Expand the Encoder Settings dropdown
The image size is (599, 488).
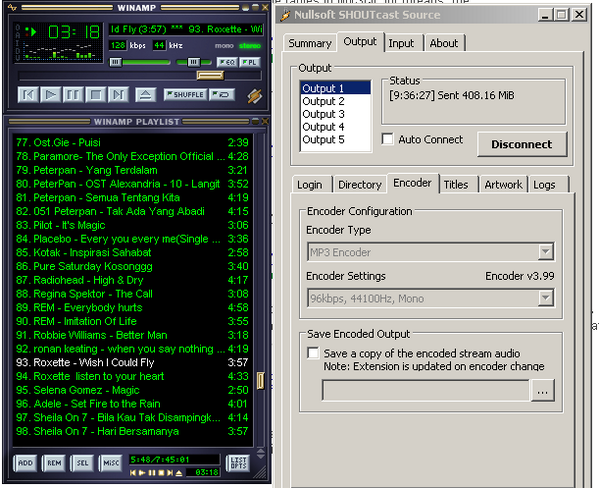546,298
